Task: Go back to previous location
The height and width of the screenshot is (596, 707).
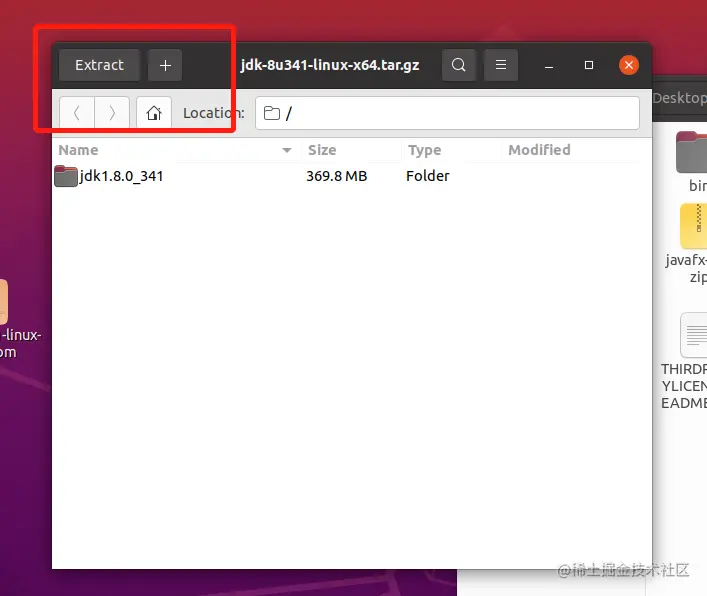Action: [77, 113]
